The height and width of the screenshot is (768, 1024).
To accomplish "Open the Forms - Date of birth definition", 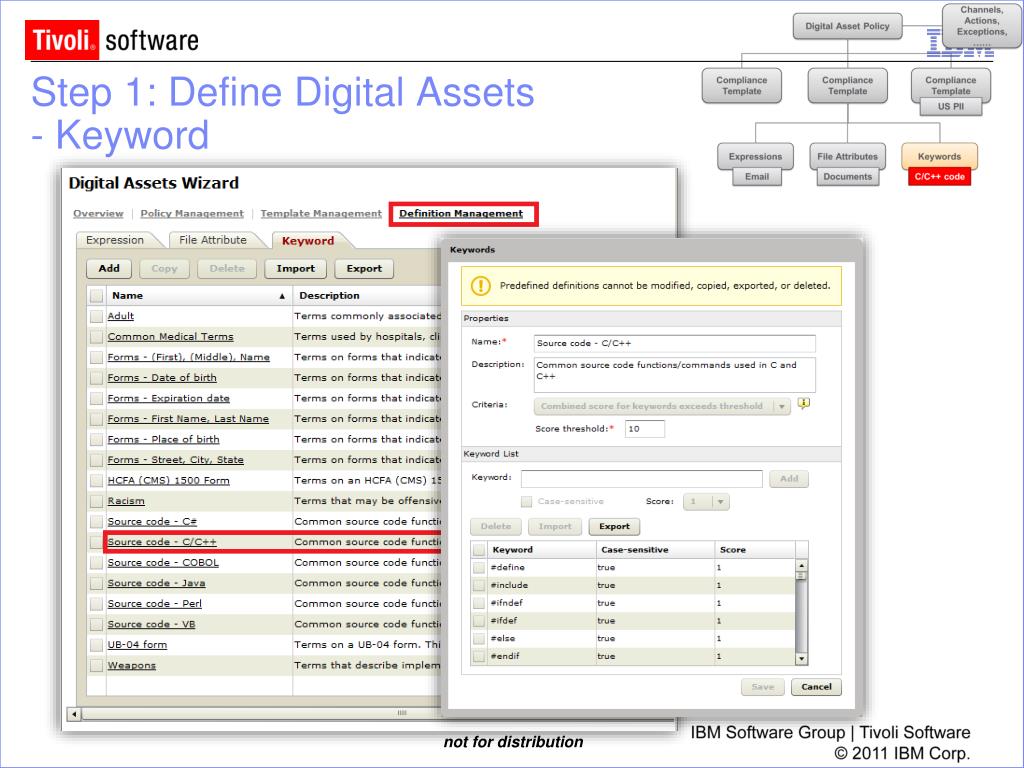I will click(162, 378).
